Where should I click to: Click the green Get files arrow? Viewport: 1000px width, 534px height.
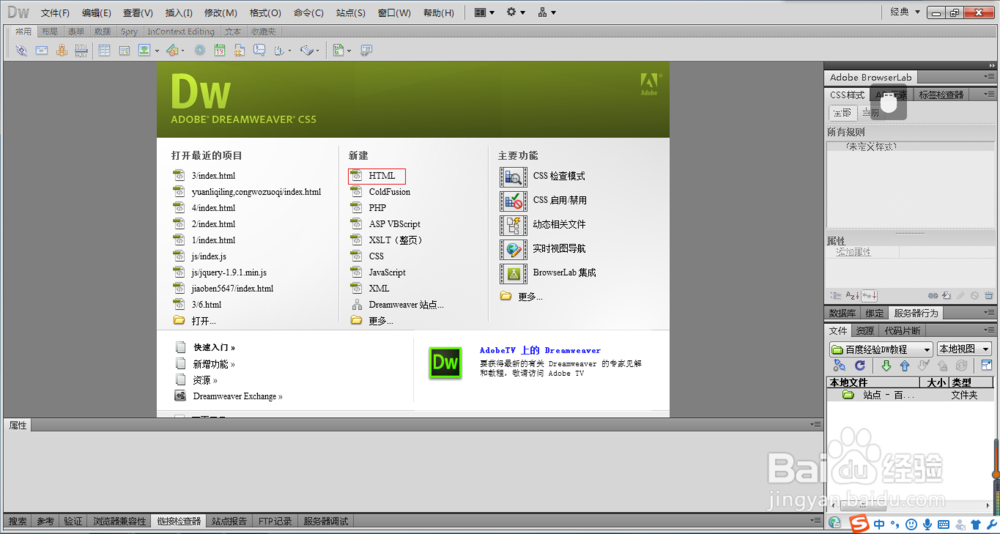tap(886, 366)
